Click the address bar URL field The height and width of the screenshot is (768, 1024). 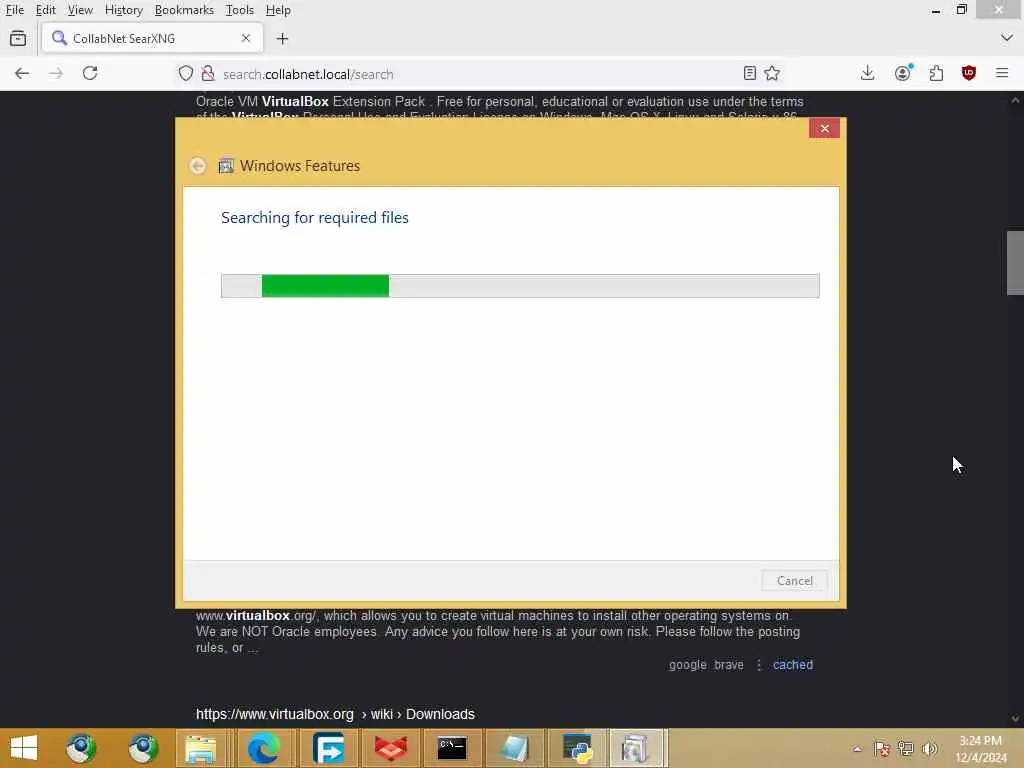click(477, 74)
